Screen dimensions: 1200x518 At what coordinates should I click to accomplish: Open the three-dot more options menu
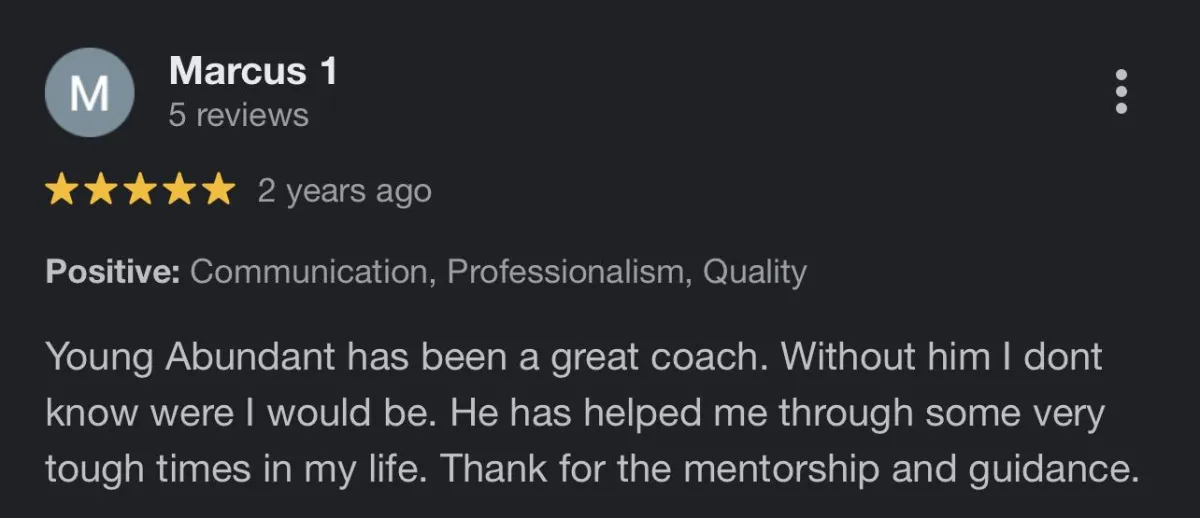(1121, 92)
